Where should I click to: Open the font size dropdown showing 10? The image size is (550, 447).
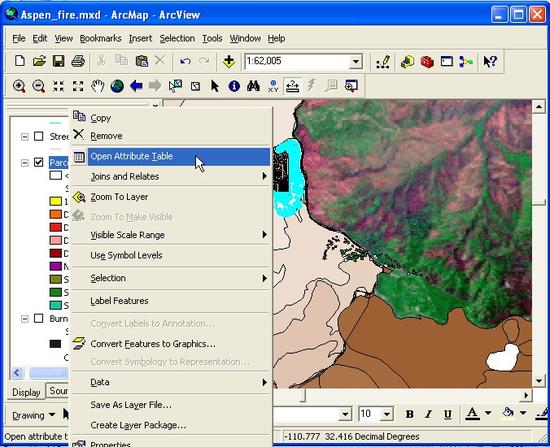(x=387, y=414)
